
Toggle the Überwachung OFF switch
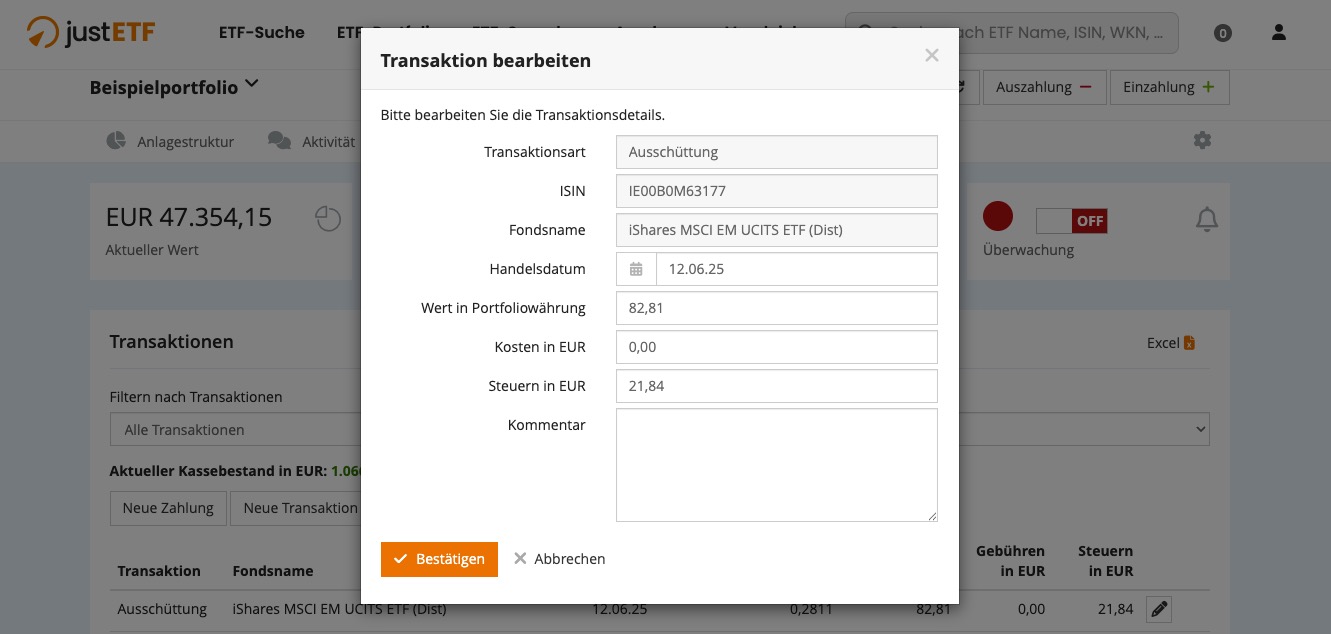pyautogui.click(x=1071, y=221)
